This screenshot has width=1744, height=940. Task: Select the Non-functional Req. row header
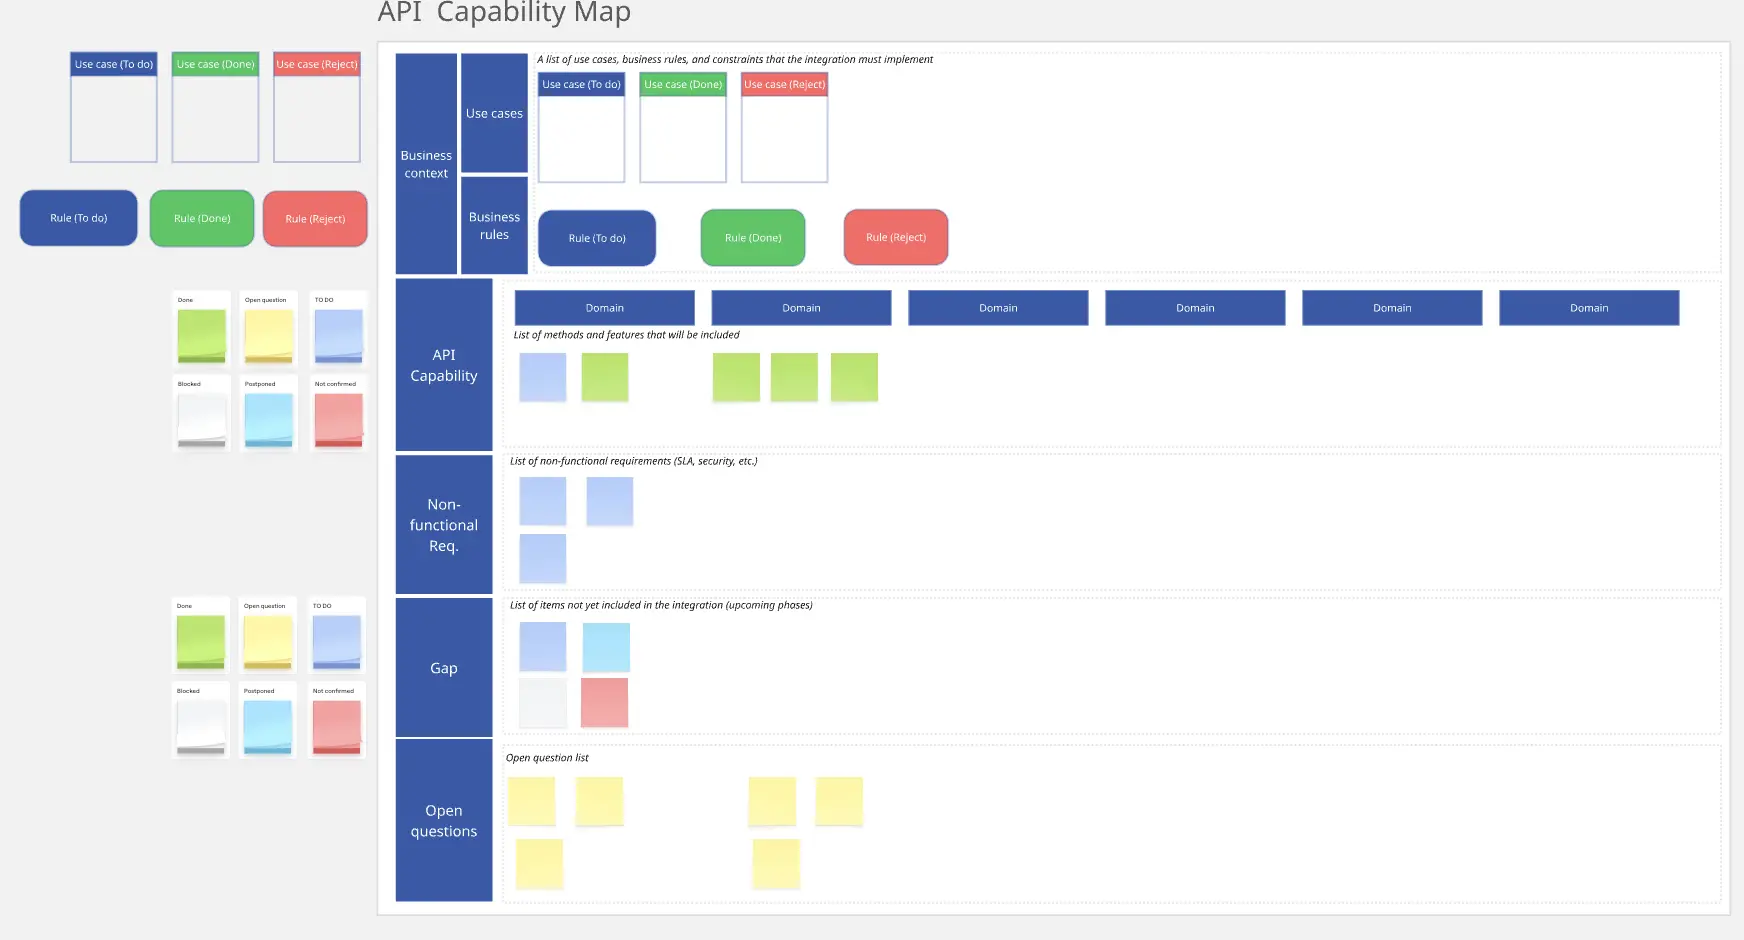point(444,525)
